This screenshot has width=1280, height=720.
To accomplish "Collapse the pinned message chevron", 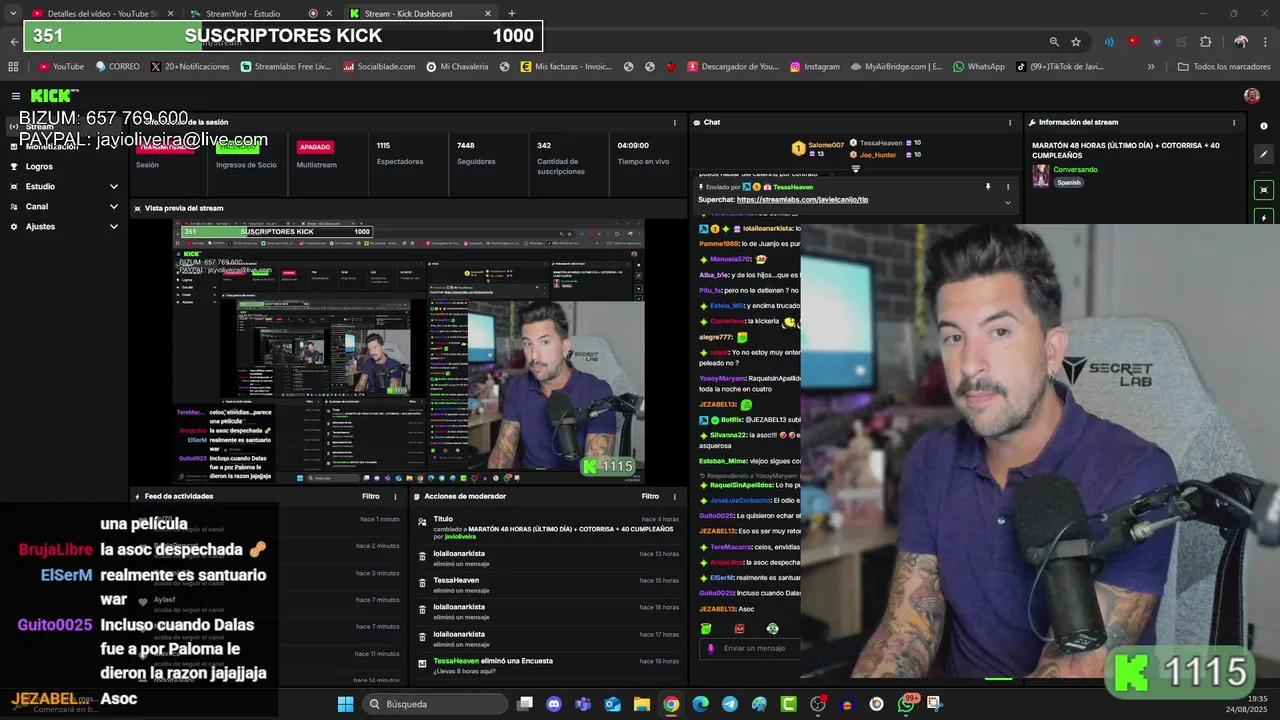I will (x=1008, y=202).
